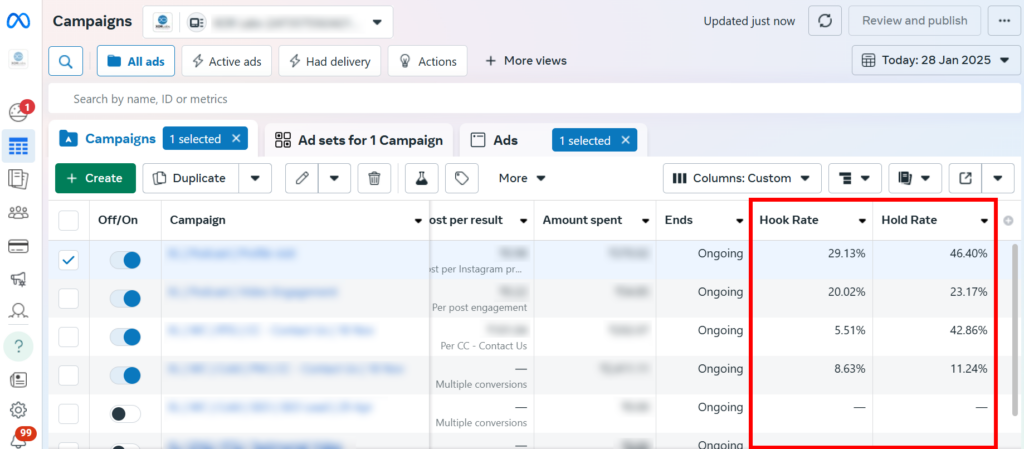This screenshot has height=449, width=1024.
Task: Click the Meta logo icon
Action: tap(18, 22)
